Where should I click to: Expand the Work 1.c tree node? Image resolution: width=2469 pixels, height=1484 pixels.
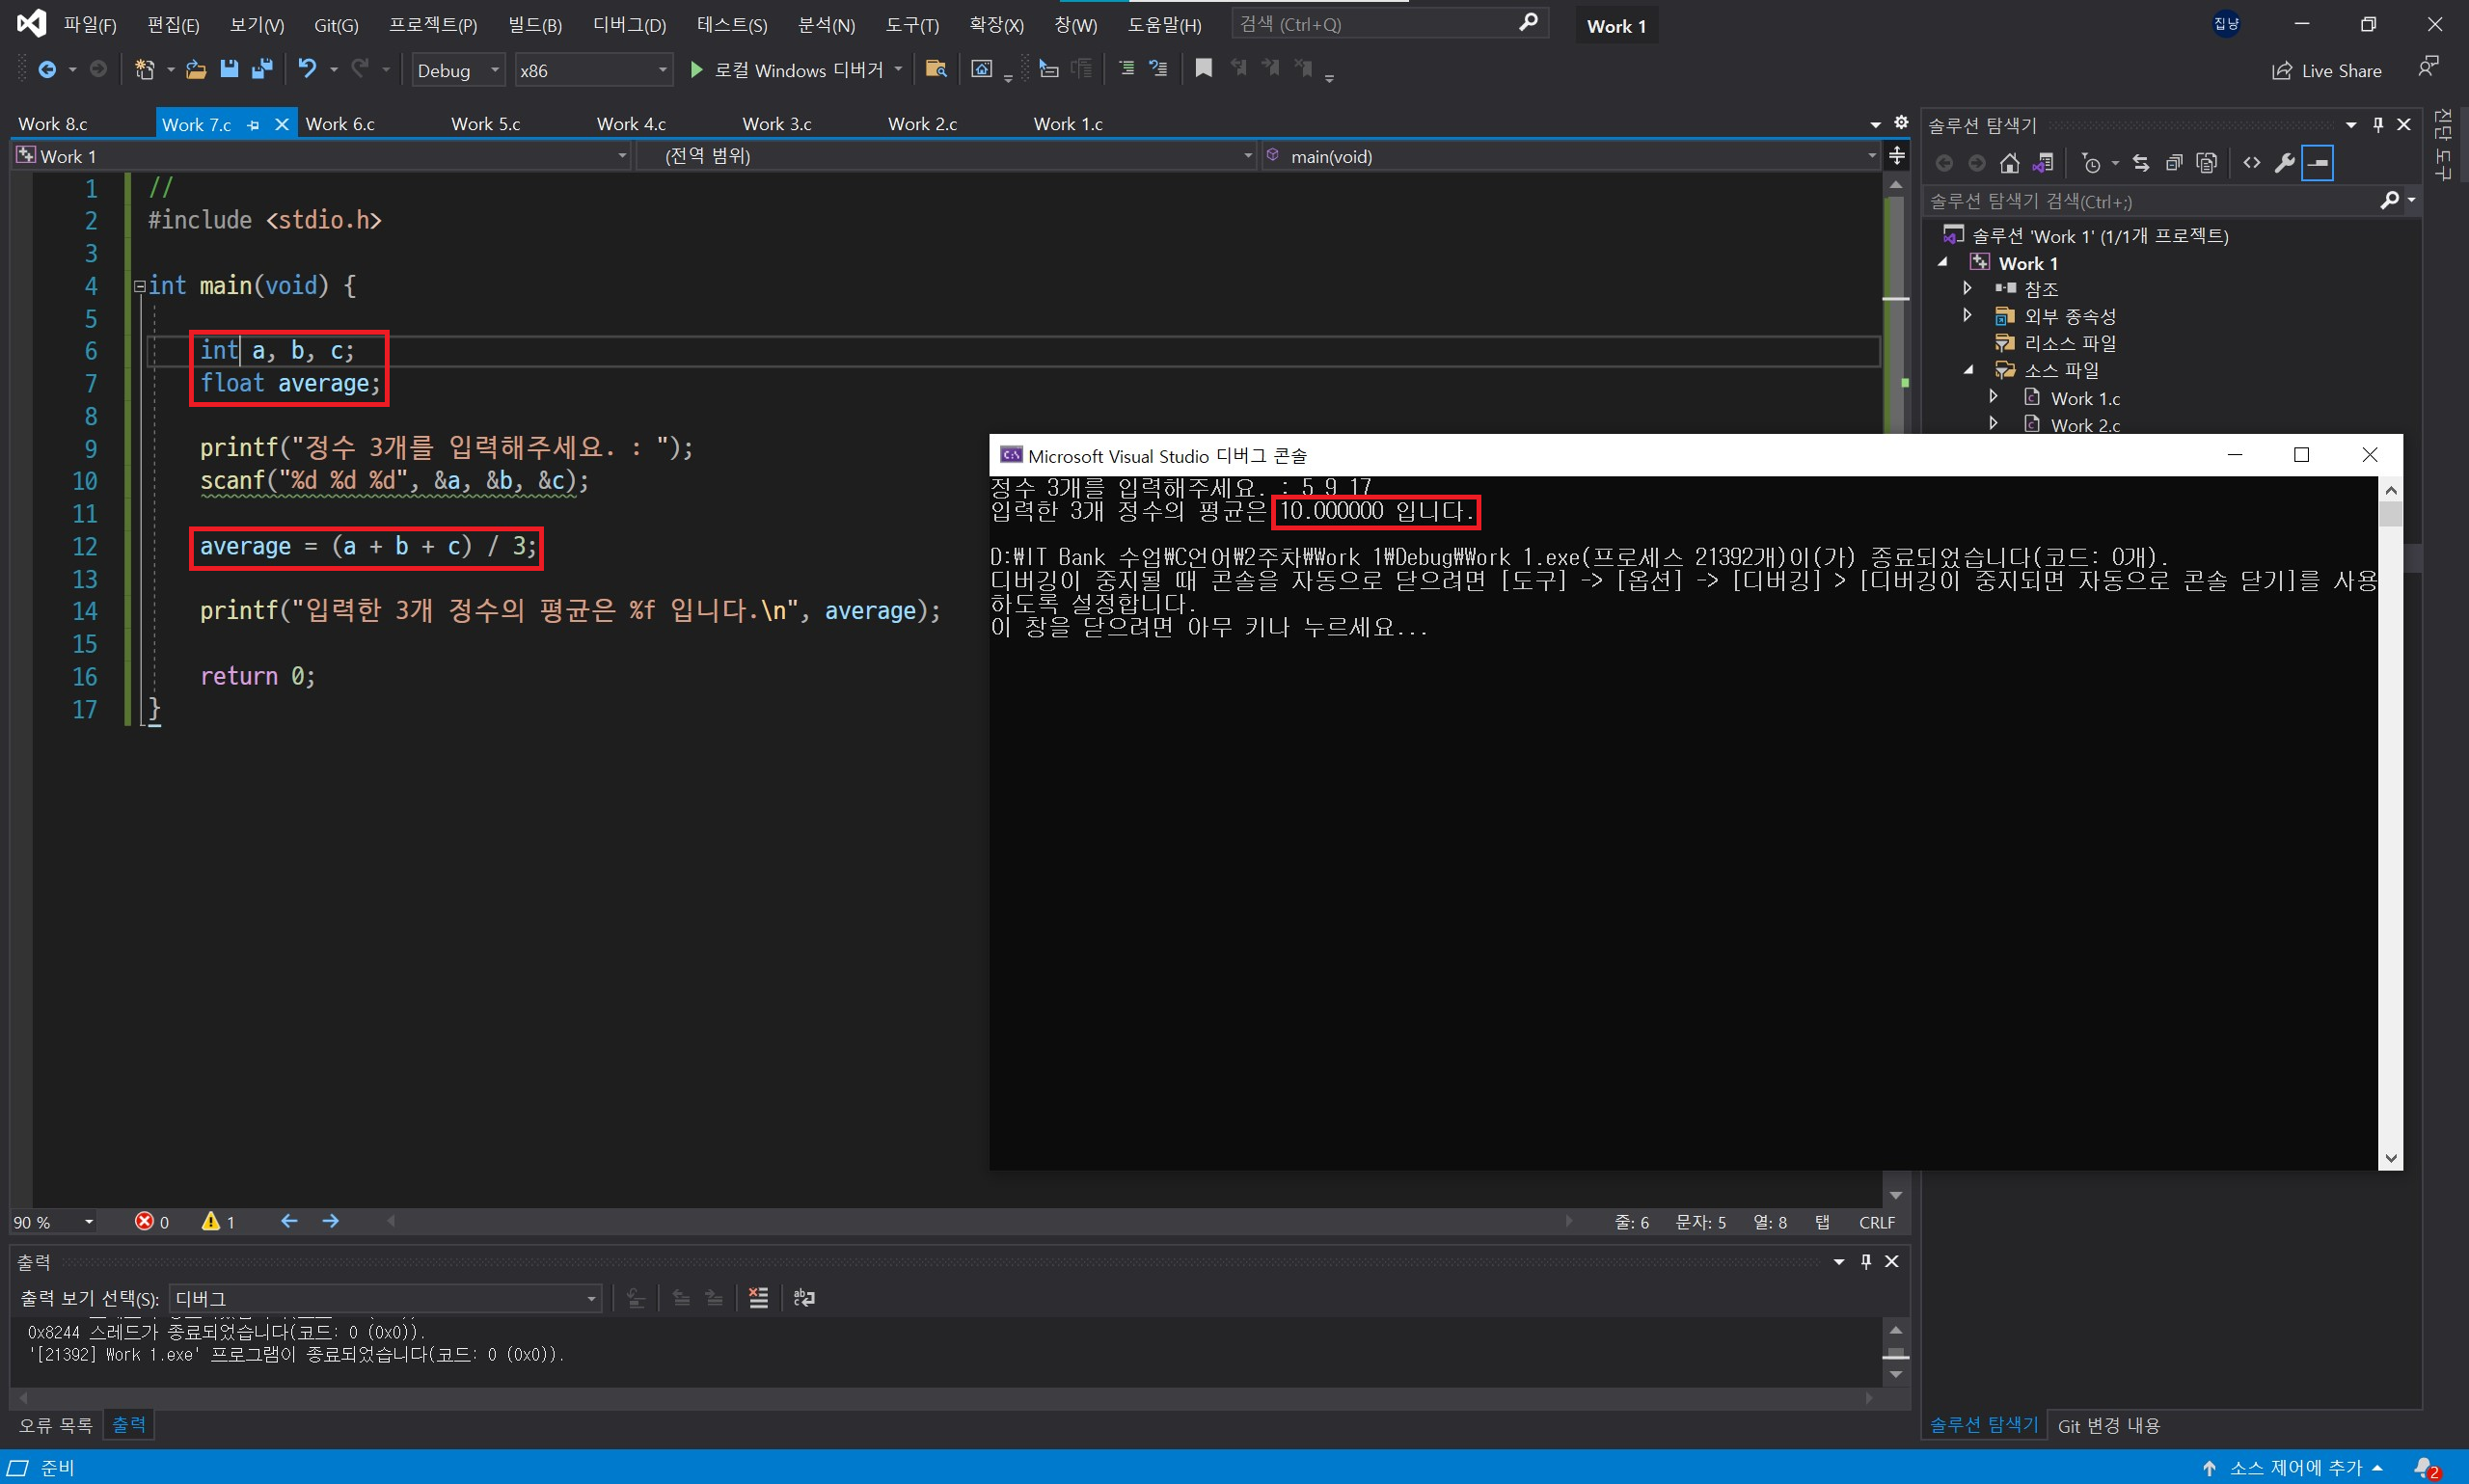pos(1993,397)
